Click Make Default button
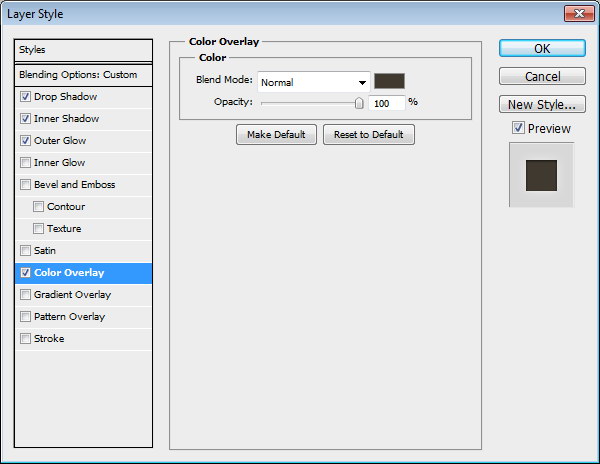The height and width of the screenshot is (464, 600). (x=276, y=135)
